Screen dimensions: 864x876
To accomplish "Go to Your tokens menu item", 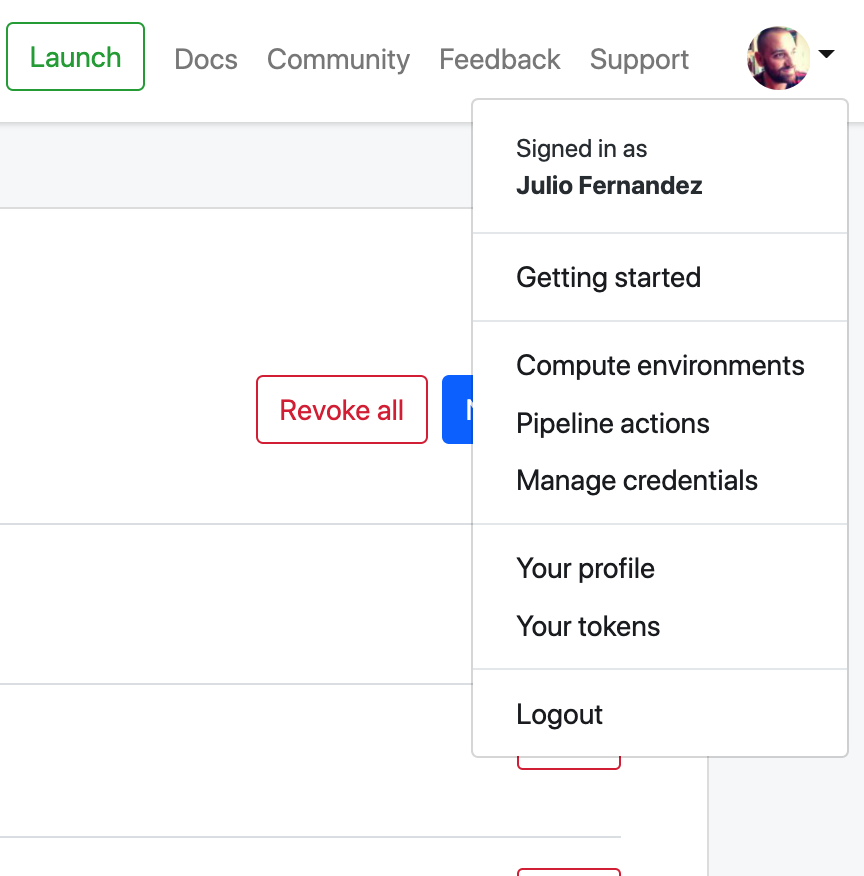I will [x=588, y=627].
